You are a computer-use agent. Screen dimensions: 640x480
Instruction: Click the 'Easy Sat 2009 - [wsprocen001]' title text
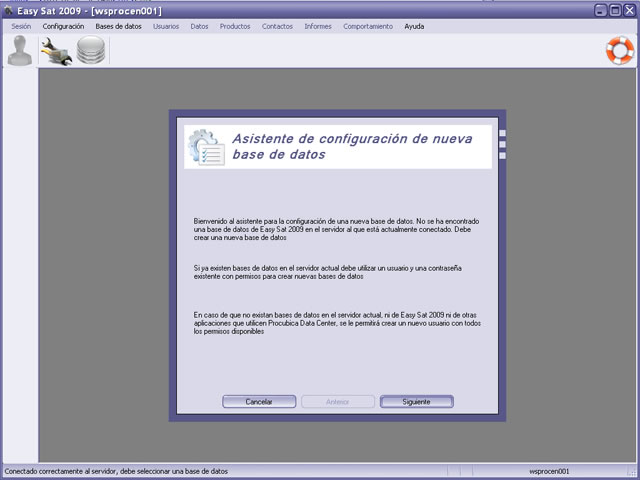coord(89,11)
